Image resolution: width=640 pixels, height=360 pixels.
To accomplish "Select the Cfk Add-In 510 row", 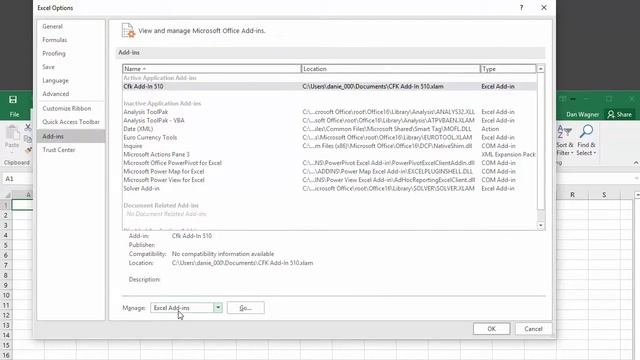I will tap(329, 87).
